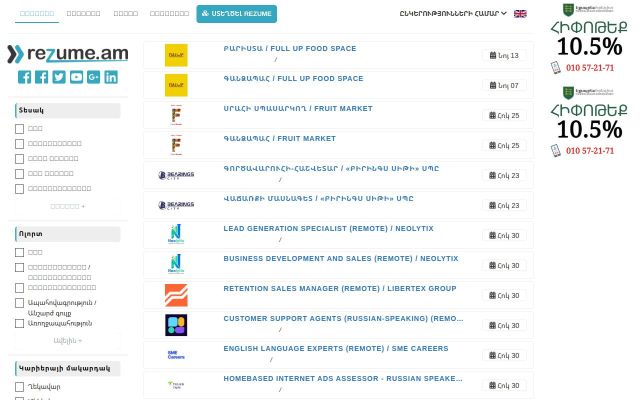Open the leftmost Facebook social icon
This screenshot has width=640, height=400.
click(24, 77)
